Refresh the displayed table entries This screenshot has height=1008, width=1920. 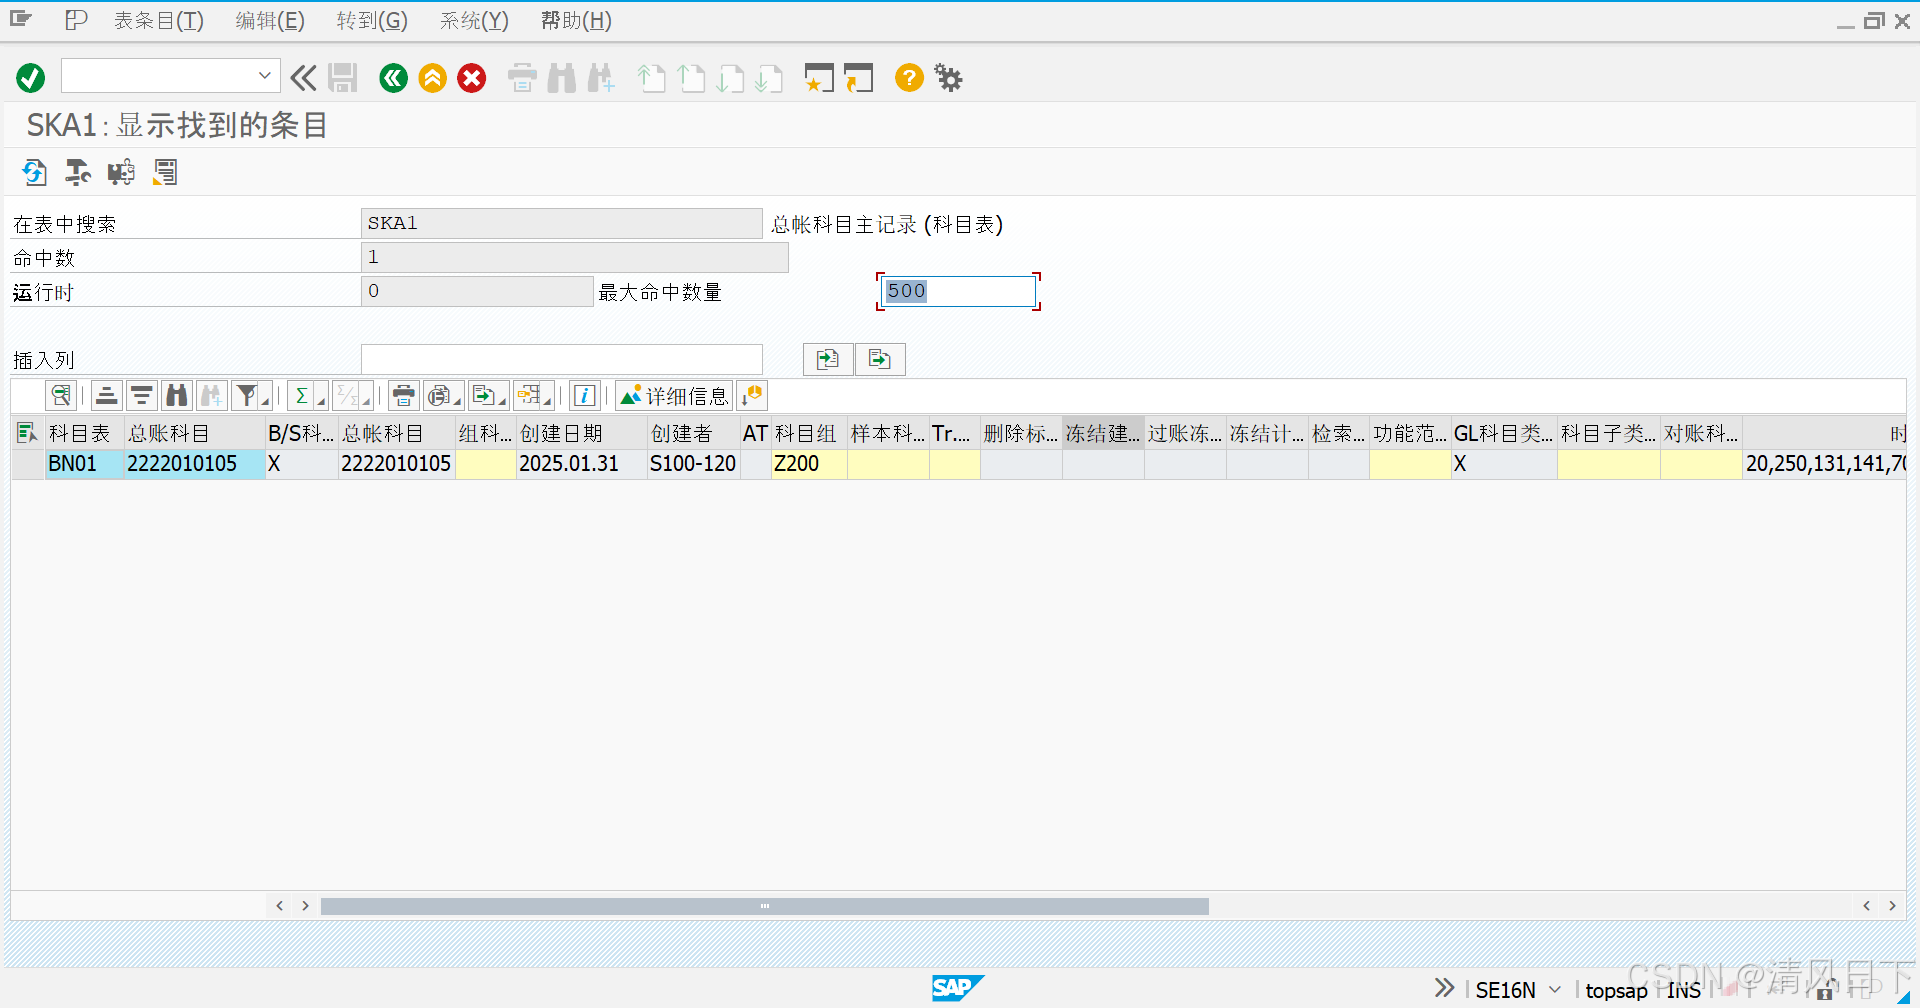34,172
